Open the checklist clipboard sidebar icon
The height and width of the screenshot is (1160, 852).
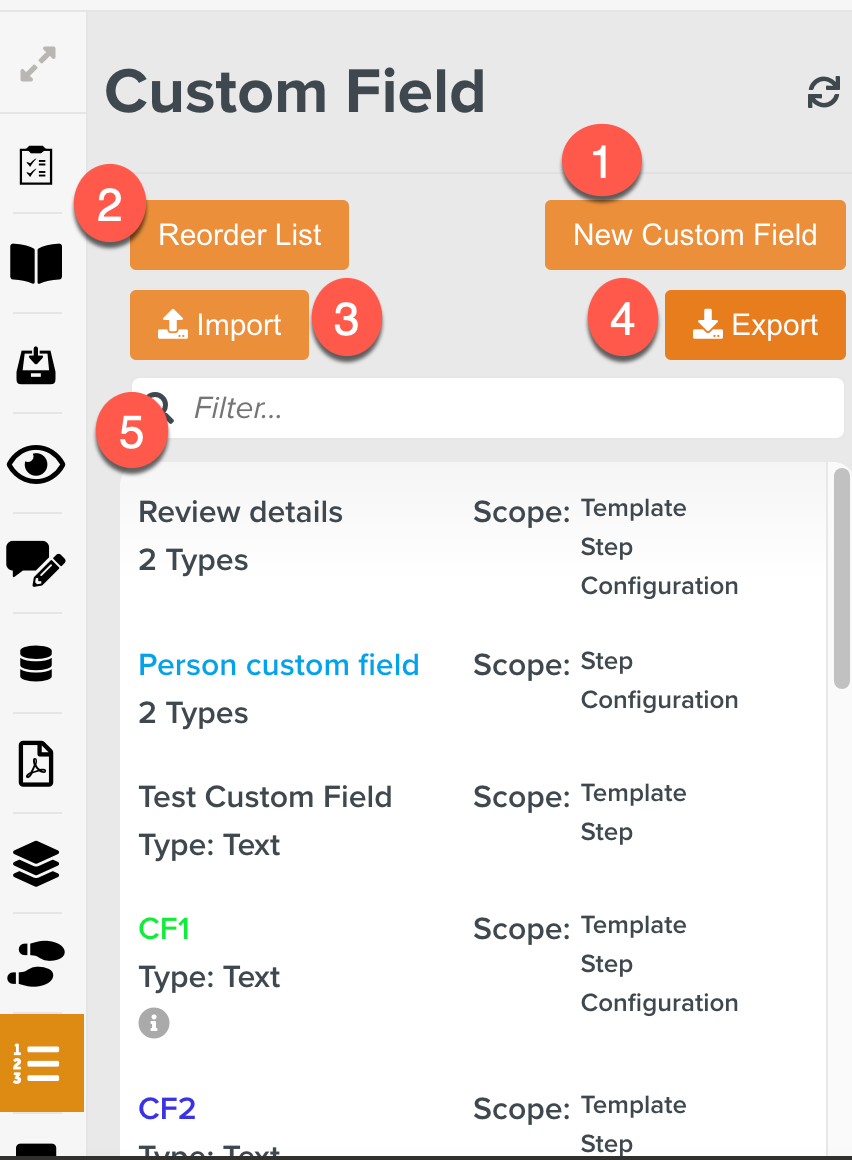(37, 165)
